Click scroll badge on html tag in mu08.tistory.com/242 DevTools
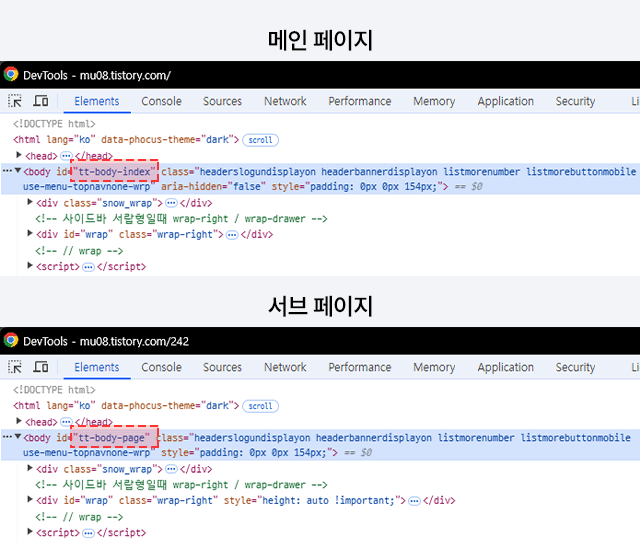Screen dimensions: 640x542 [x=260, y=406]
